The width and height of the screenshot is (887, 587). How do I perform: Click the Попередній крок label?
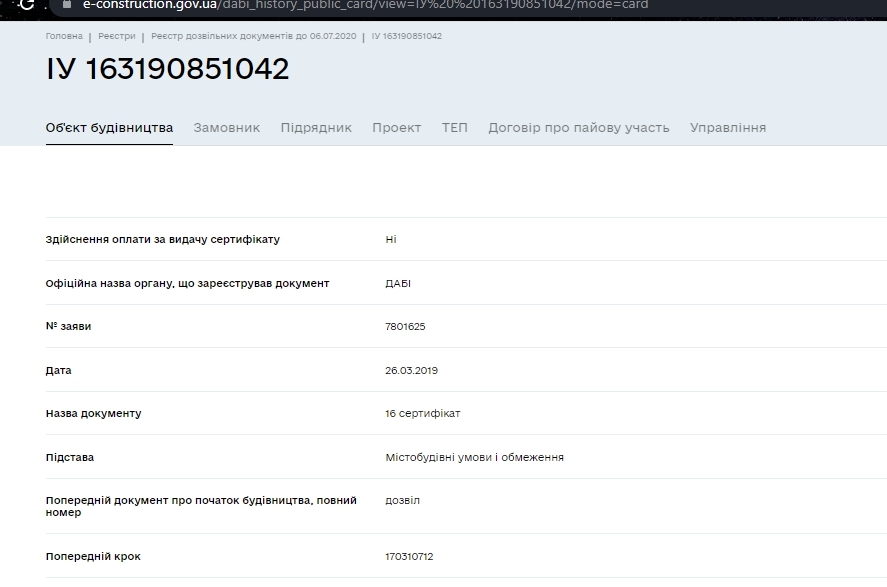click(93, 556)
